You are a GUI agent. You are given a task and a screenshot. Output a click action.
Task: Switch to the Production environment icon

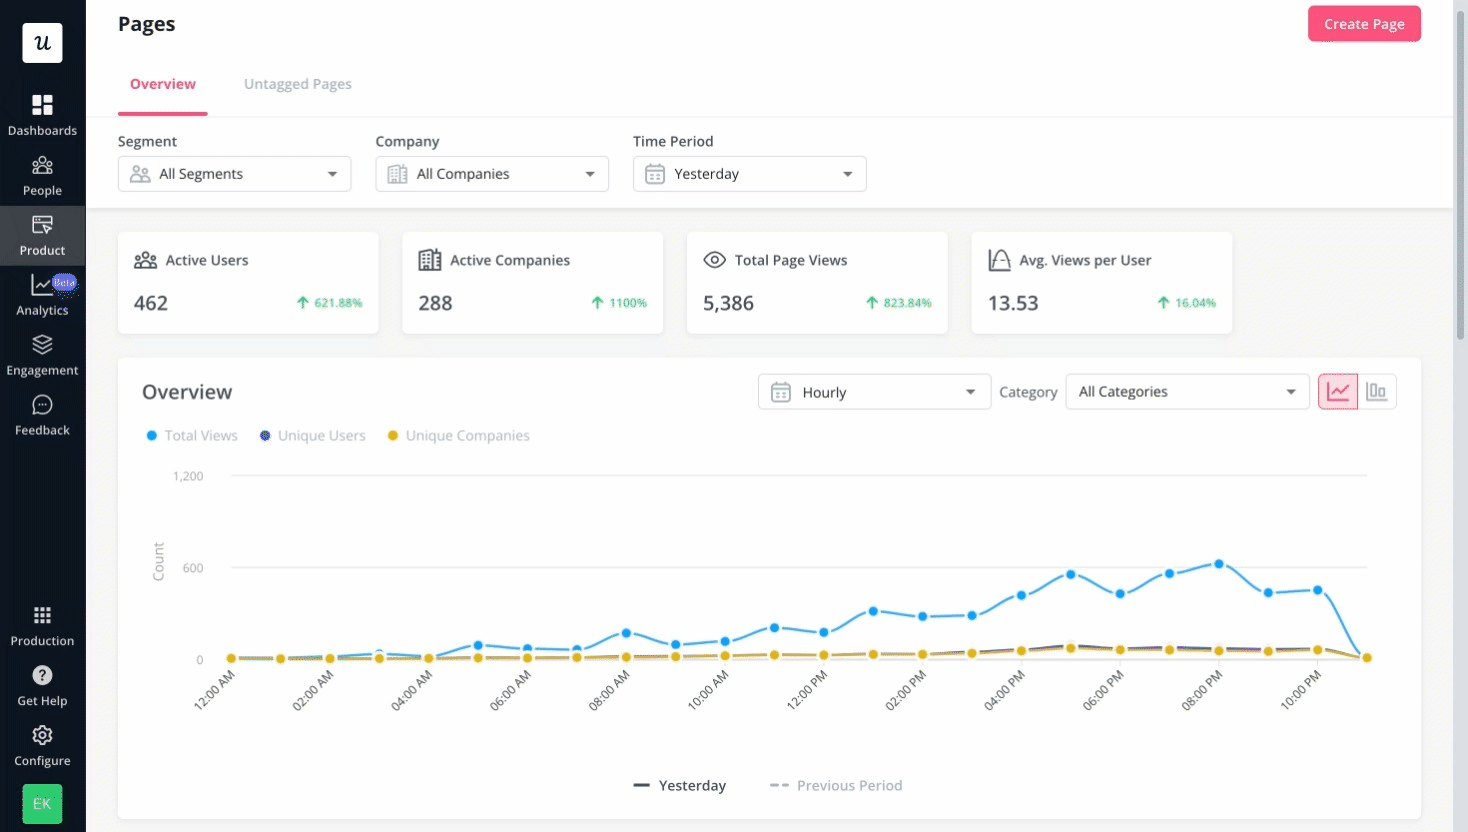click(x=42, y=623)
